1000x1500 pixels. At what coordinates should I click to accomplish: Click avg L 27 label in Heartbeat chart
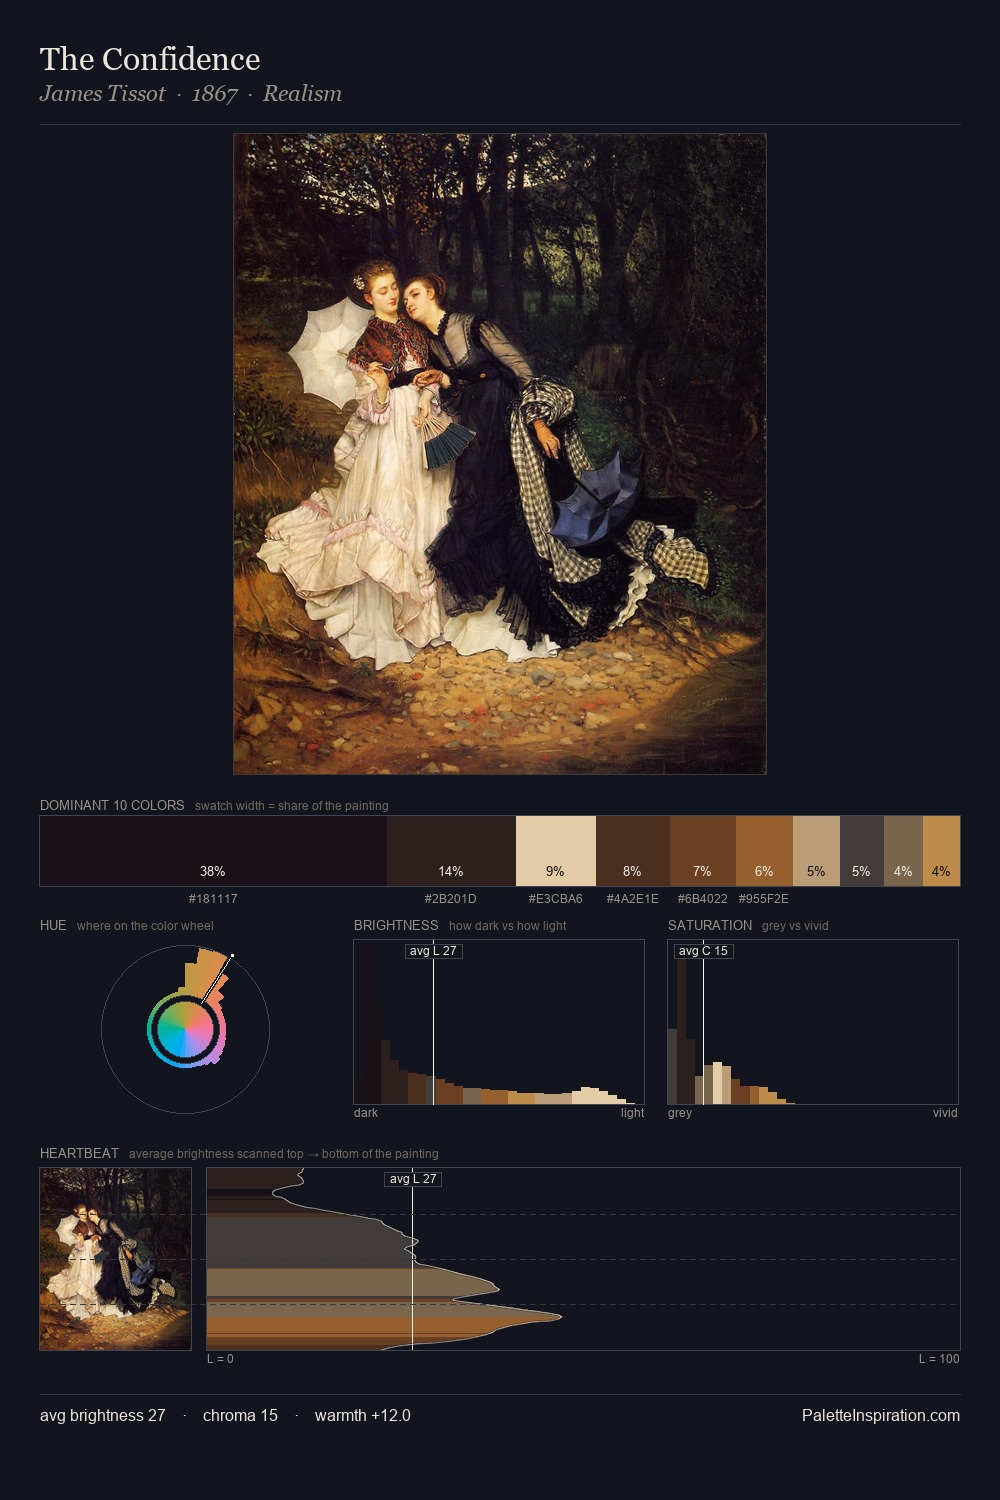(x=413, y=1179)
